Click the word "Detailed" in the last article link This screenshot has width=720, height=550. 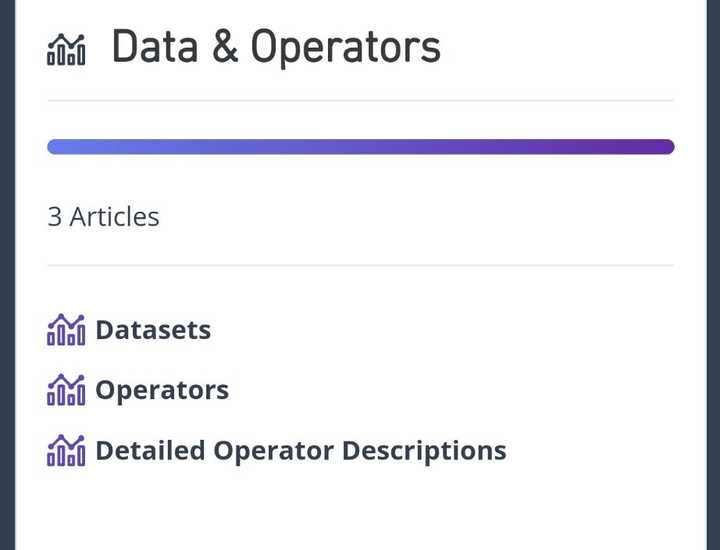tap(150, 450)
